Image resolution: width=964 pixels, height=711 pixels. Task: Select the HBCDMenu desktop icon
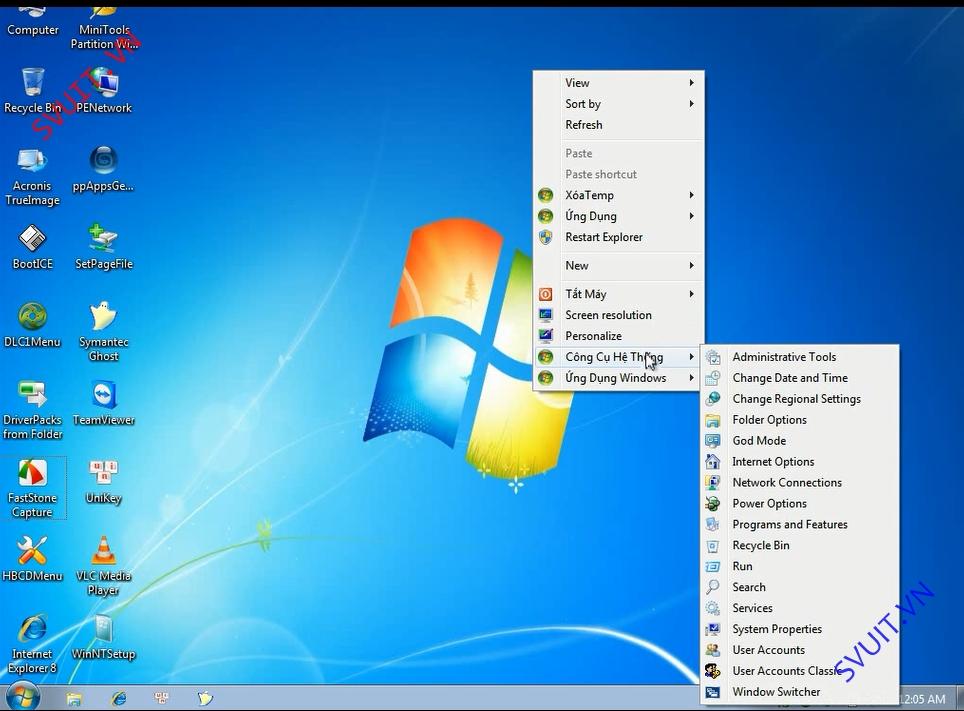click(33, 559)
